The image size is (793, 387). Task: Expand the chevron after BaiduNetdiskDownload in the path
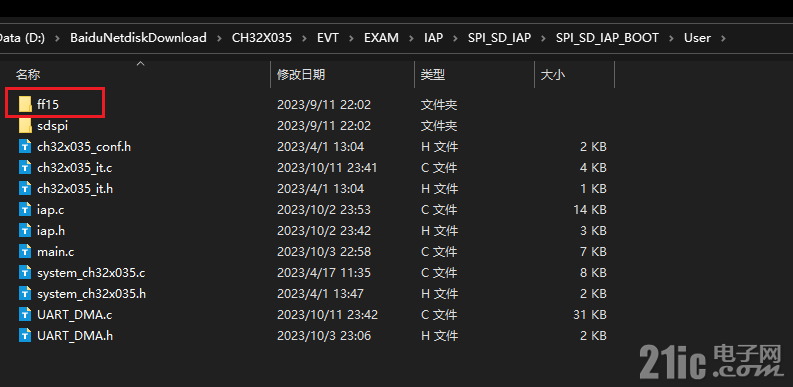(x=219, y=38)
